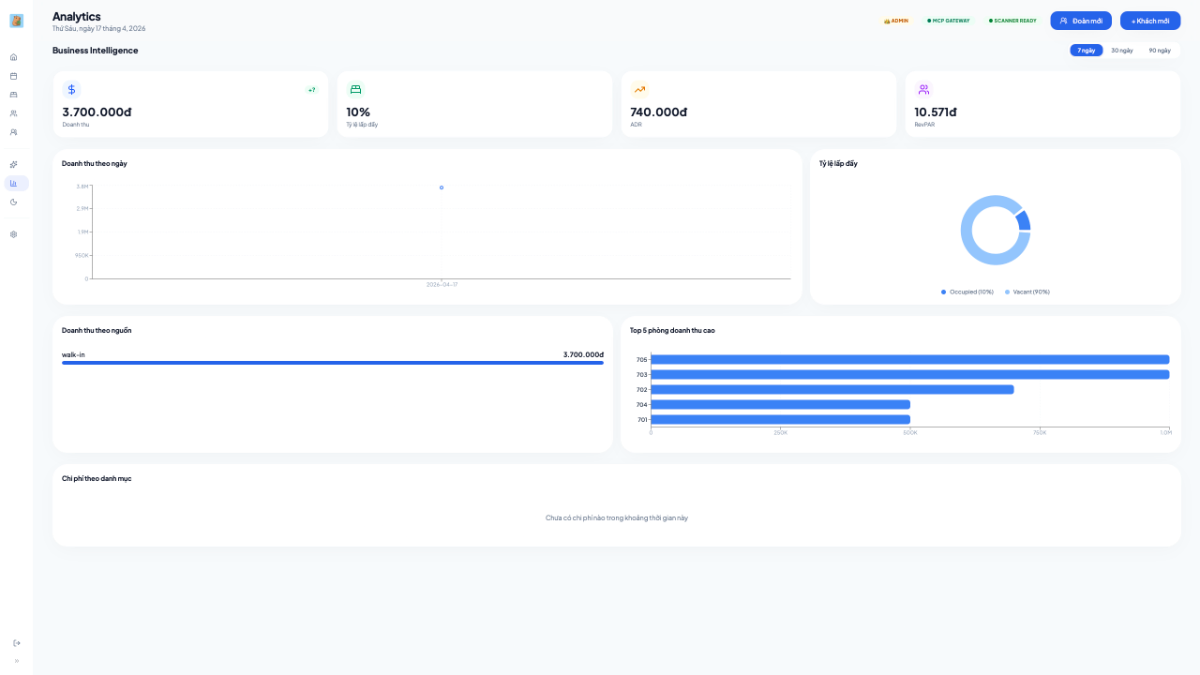The image size is (1200, 675).
Task: Click the logout icon in sidebar
Action: pyautogui.click(x=16, y=643)
